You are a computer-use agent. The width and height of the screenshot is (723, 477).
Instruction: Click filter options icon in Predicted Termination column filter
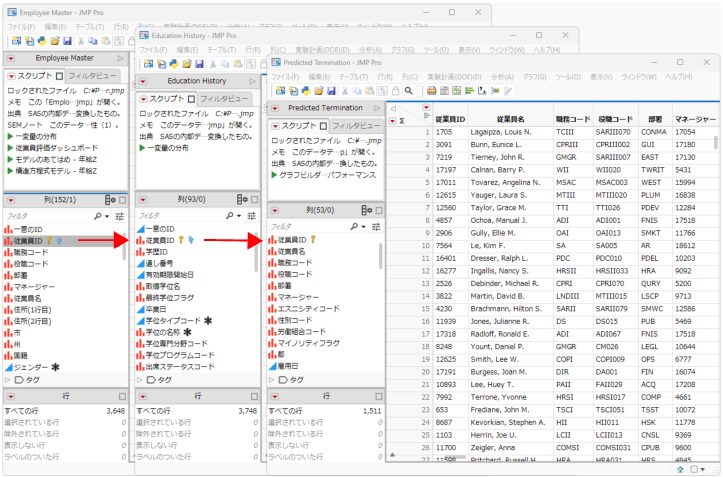click(376, 227)
